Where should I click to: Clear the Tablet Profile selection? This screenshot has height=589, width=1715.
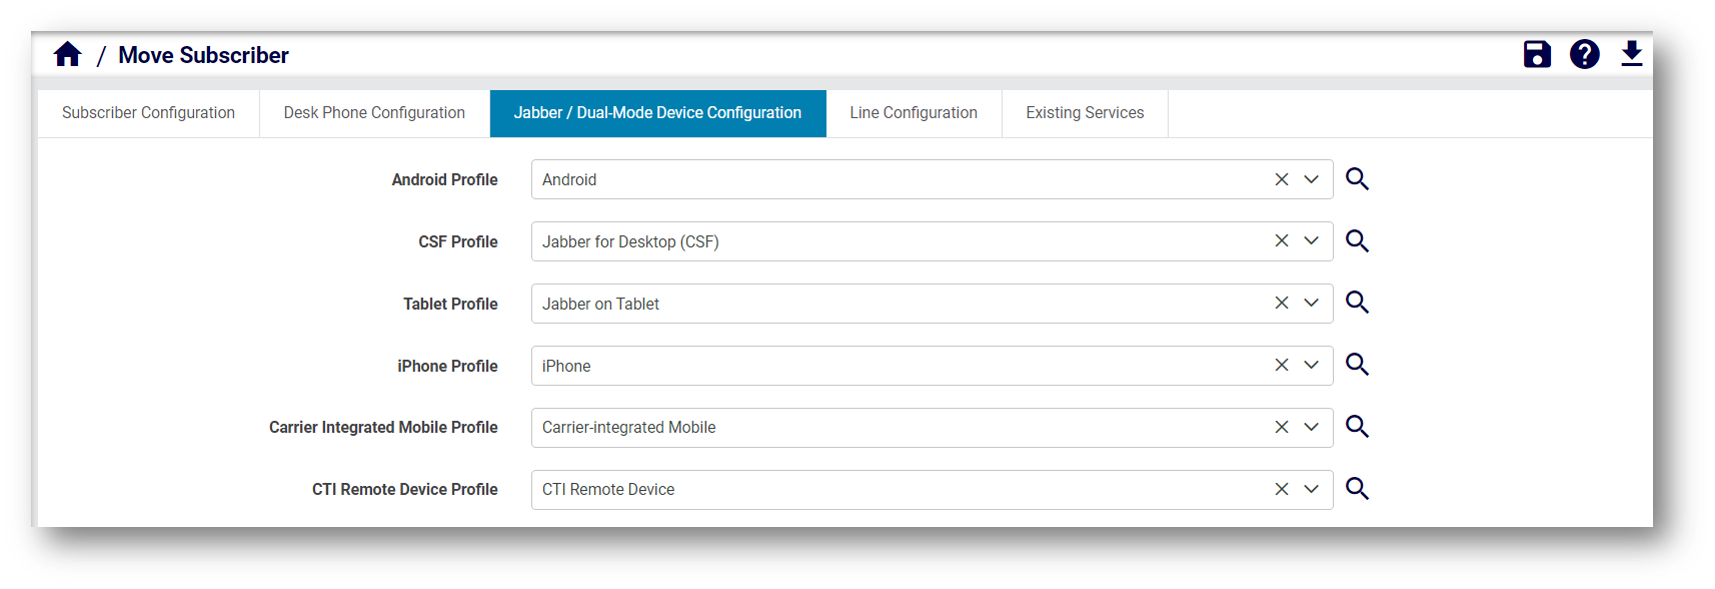[x=1281, y=303]
